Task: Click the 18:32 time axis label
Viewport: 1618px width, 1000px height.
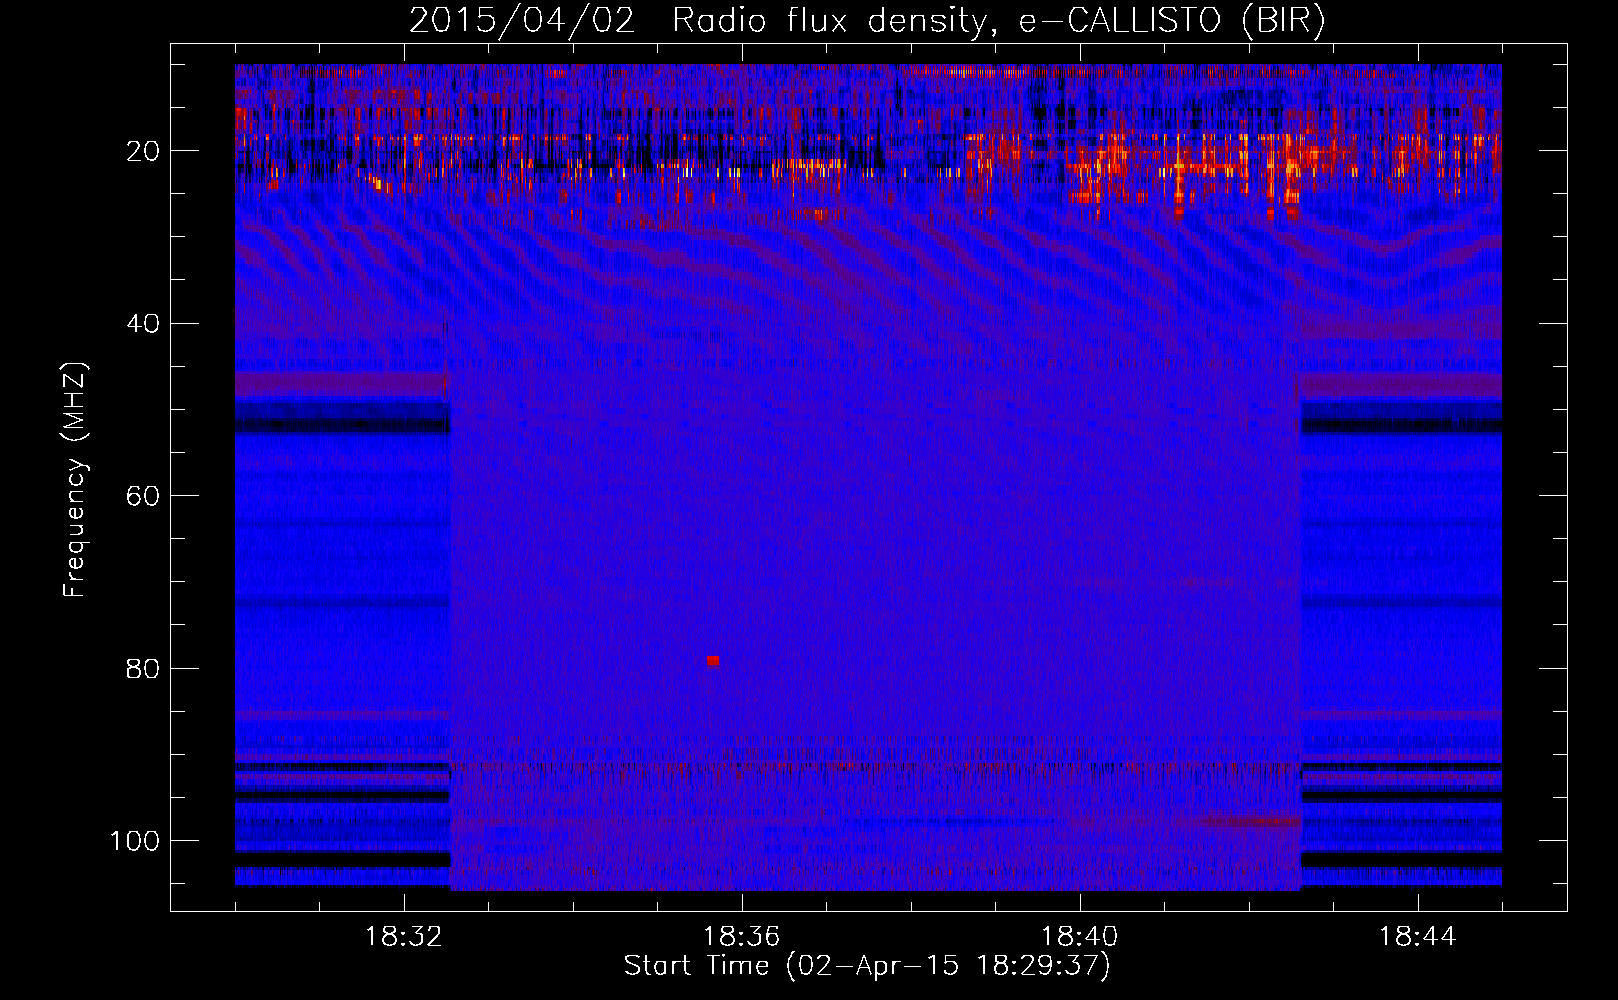Action: (404, 937)
